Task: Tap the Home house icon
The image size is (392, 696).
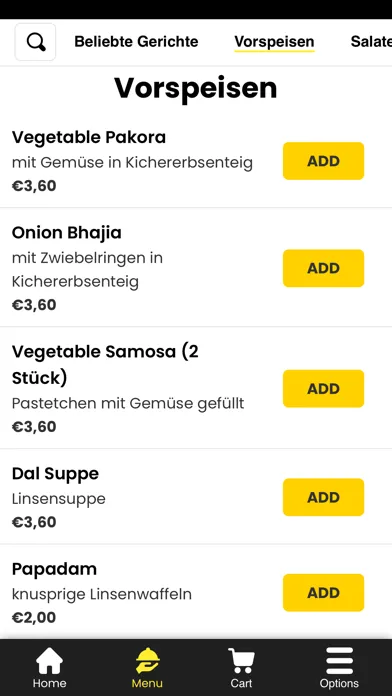Action: point(49,661)
